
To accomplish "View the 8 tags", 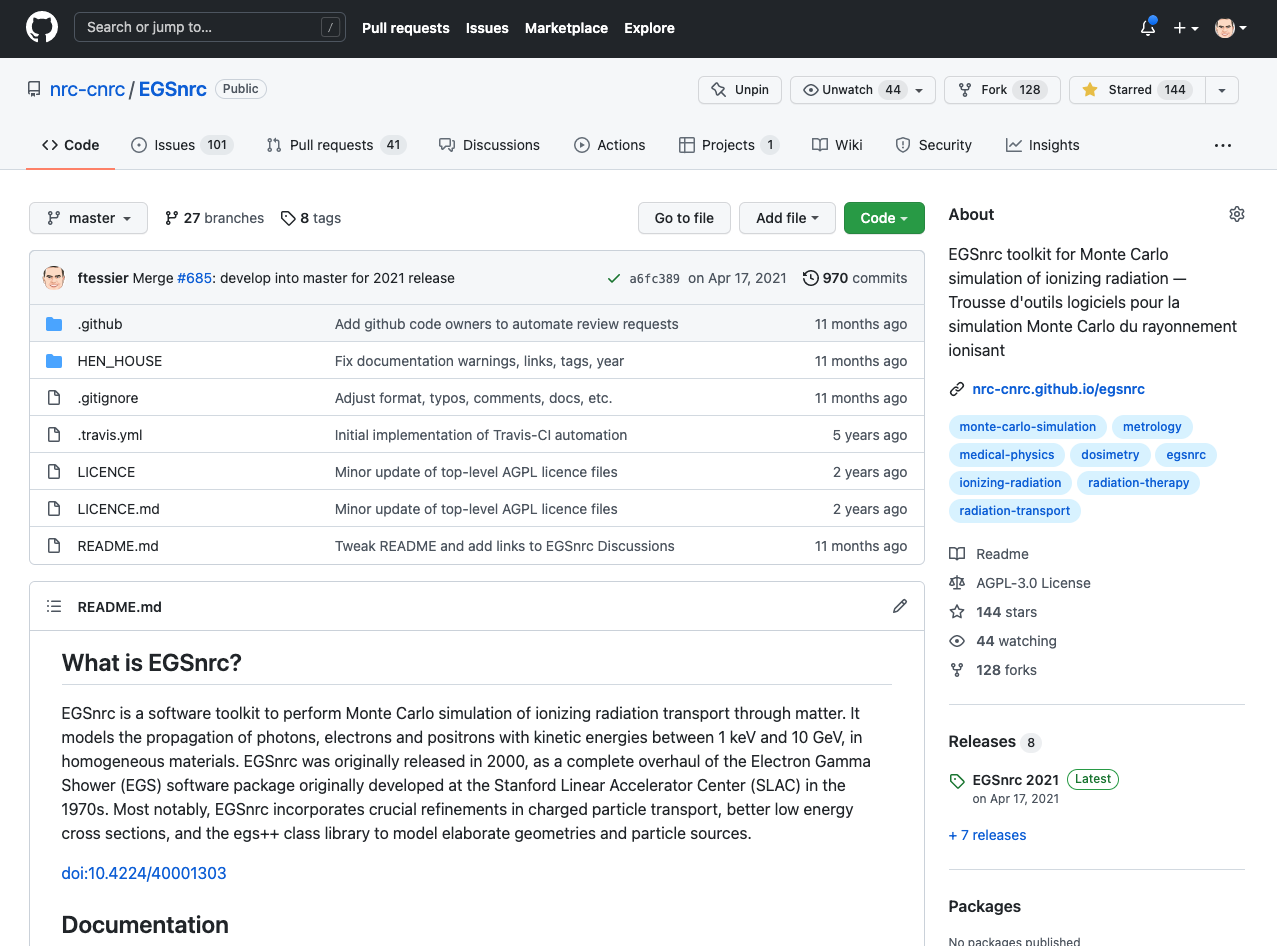I will pos(311,218).
